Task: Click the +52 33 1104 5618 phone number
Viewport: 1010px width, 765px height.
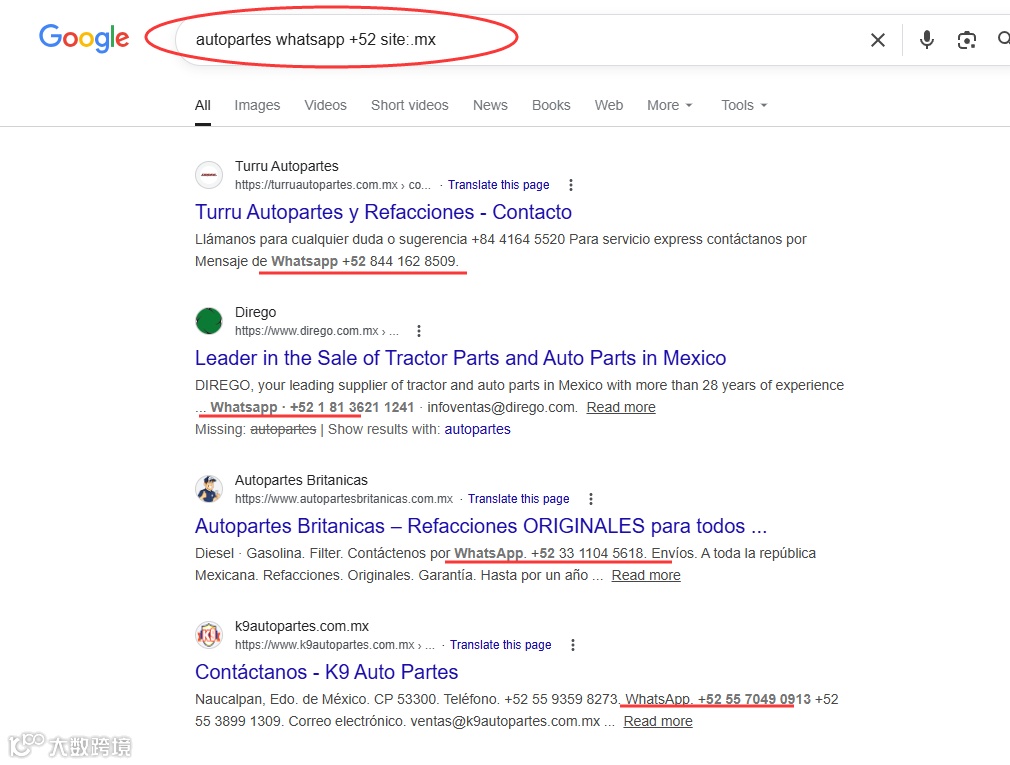Action: point(587,554)
